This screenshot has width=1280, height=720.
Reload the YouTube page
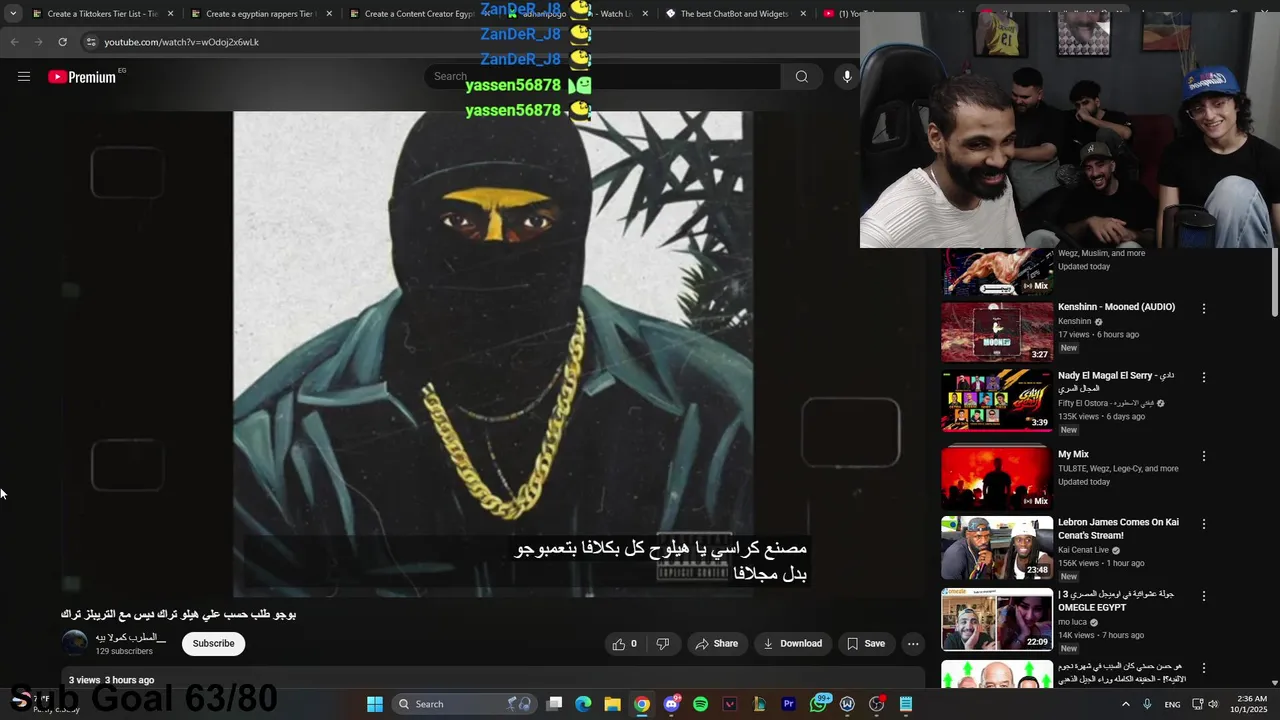[62, 42]
